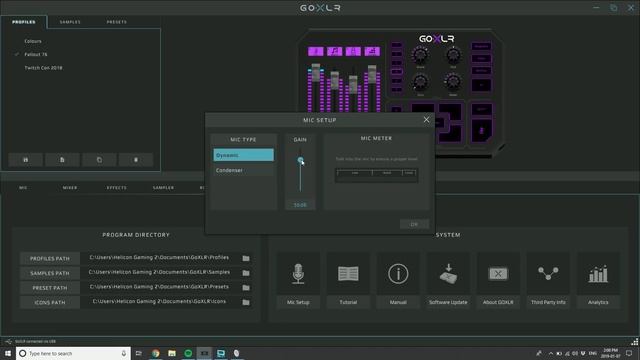Viewport: 640px width, 360px height.
Task: Select the Fallout 76 profile
Action: click(36, 54)
